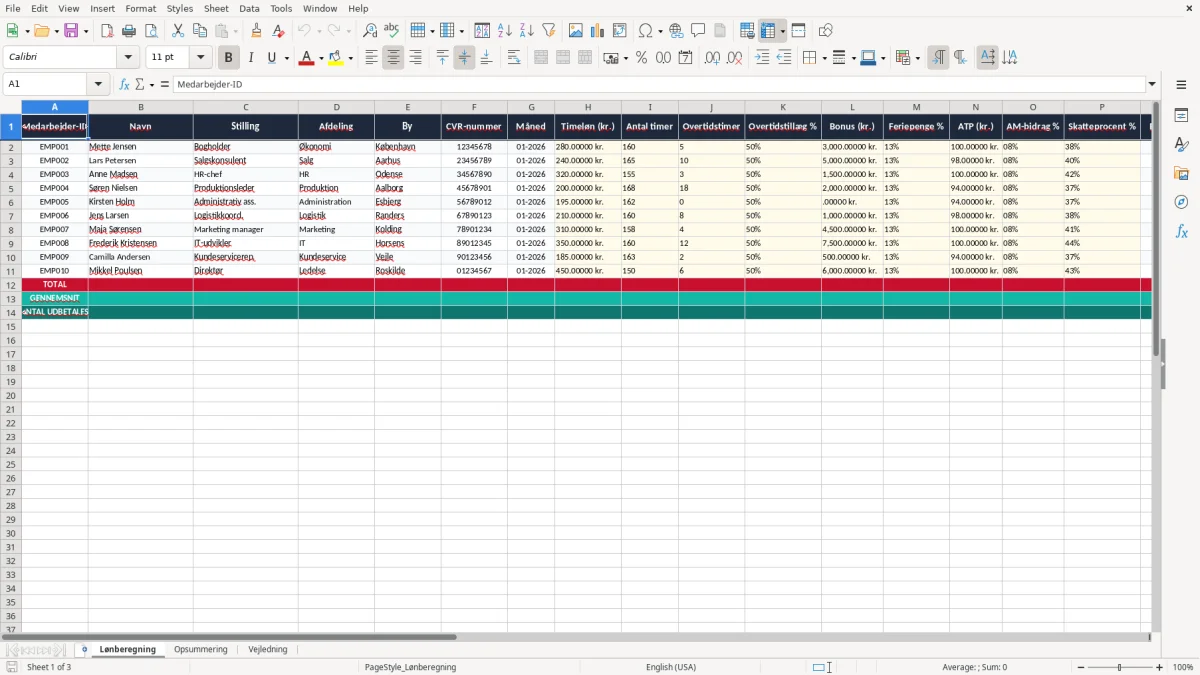Delete a decimal place
The height and width of the screenshot is (675, 1200).
coord(735,58)
